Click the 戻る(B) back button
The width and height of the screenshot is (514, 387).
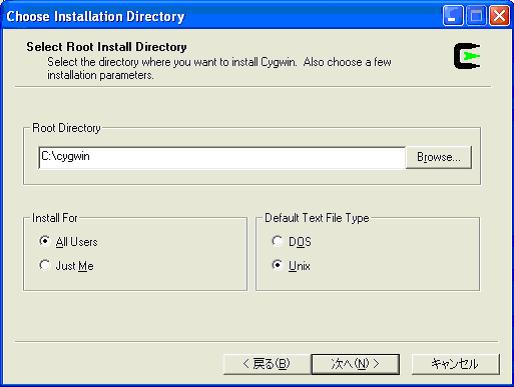267,364
